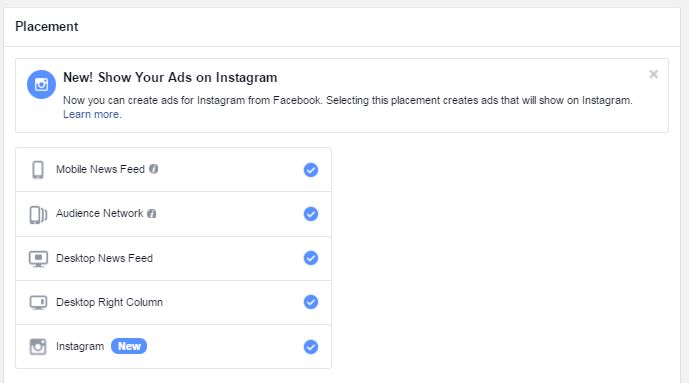Viewport: 689px width, 383px height.
Task: Click the 'New! Show Your Ads on Instagram' heading
Action: point(170,78)
